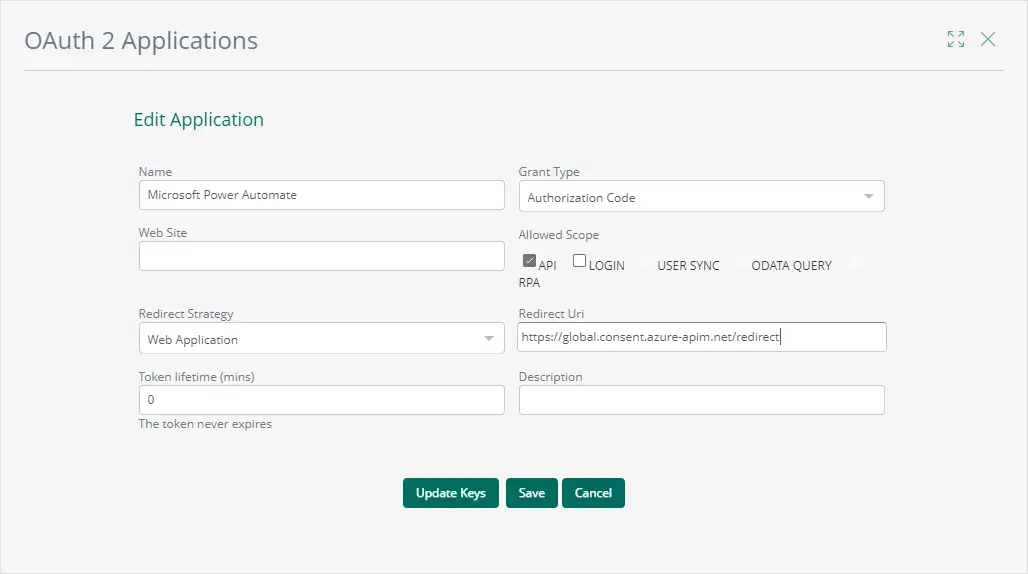
Task: Save the application settings
Action: [532, 493]
